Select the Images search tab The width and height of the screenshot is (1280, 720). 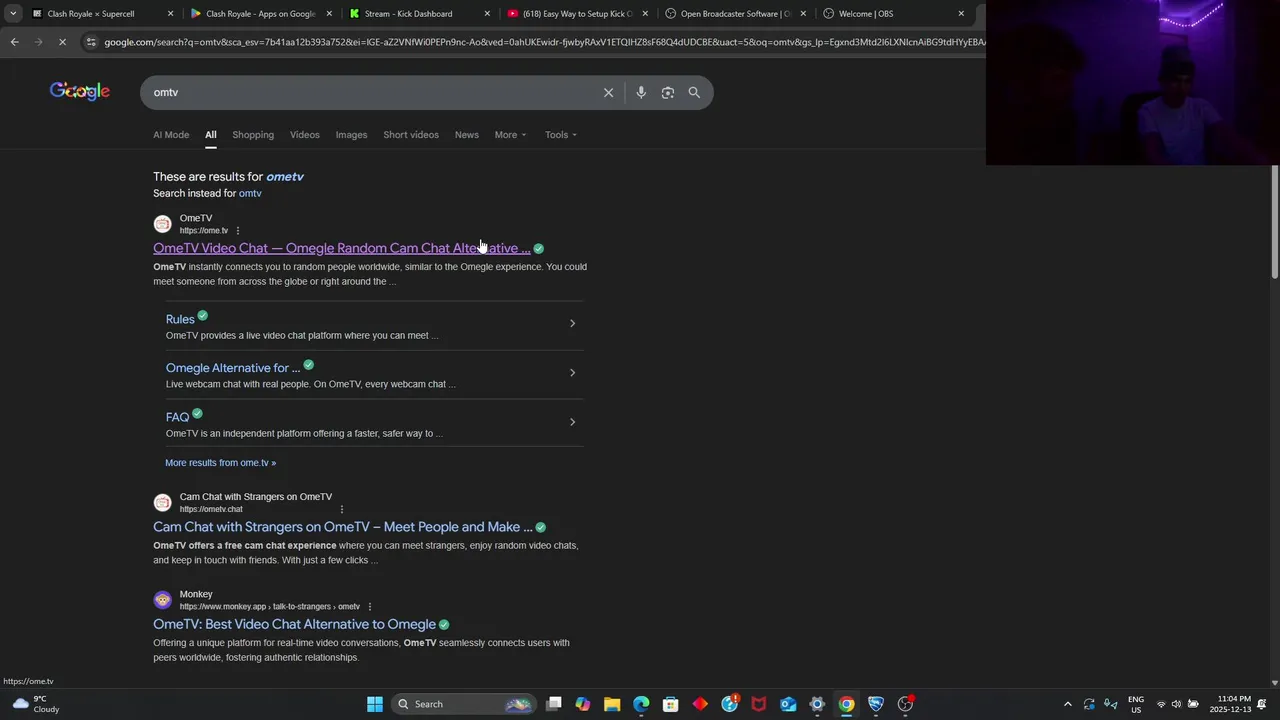[x=351, y=135]
